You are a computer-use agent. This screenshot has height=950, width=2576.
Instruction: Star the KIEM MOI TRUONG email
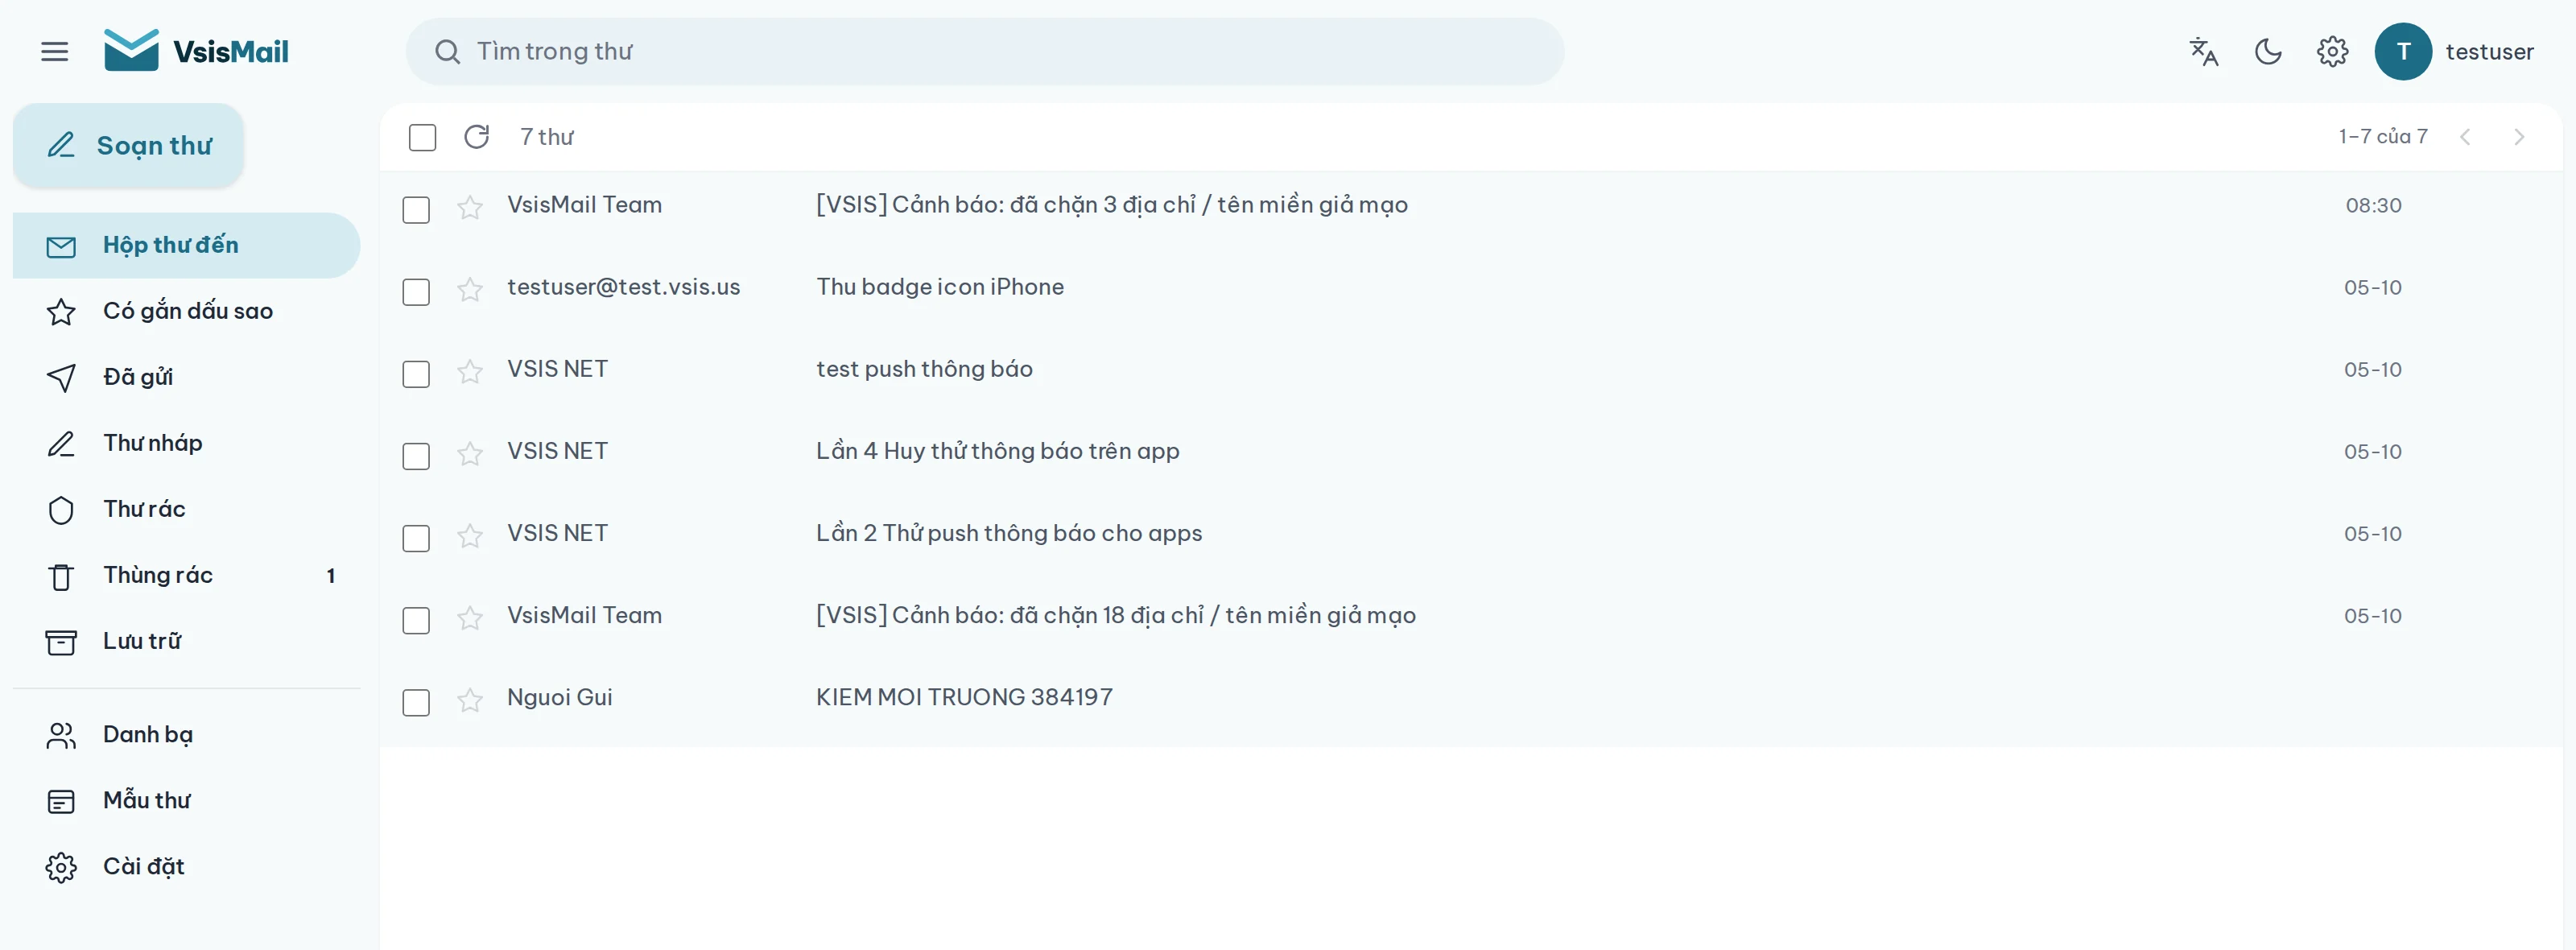tap(470, 700)
